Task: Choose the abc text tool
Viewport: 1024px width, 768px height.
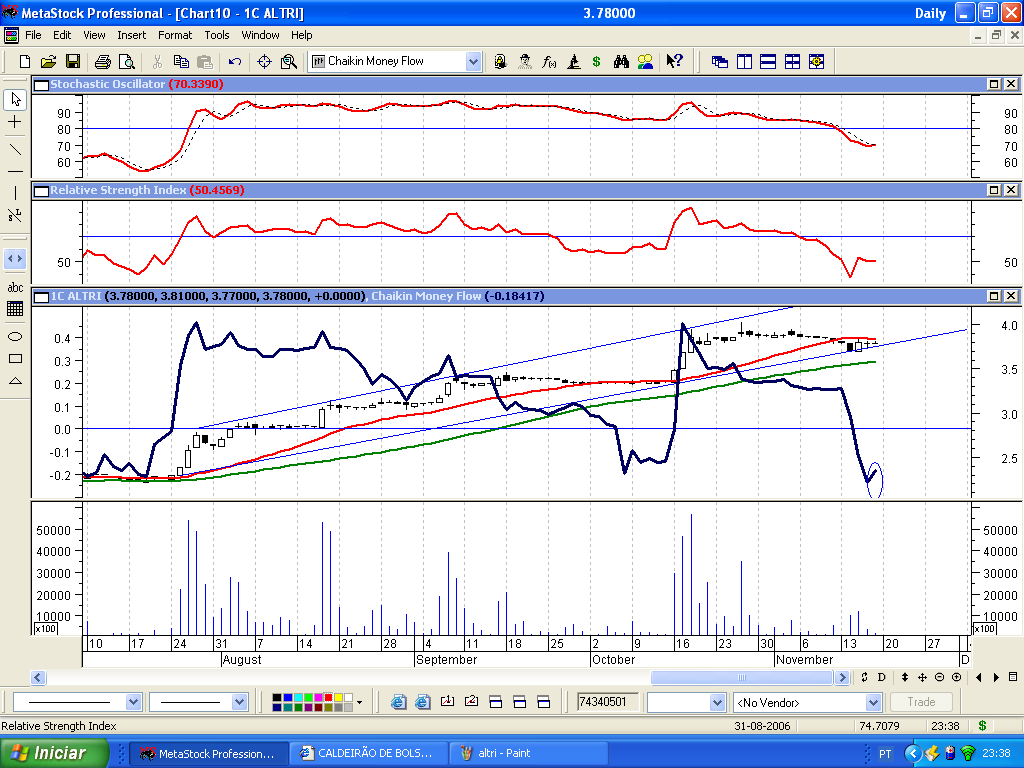Action: point(15,288)
